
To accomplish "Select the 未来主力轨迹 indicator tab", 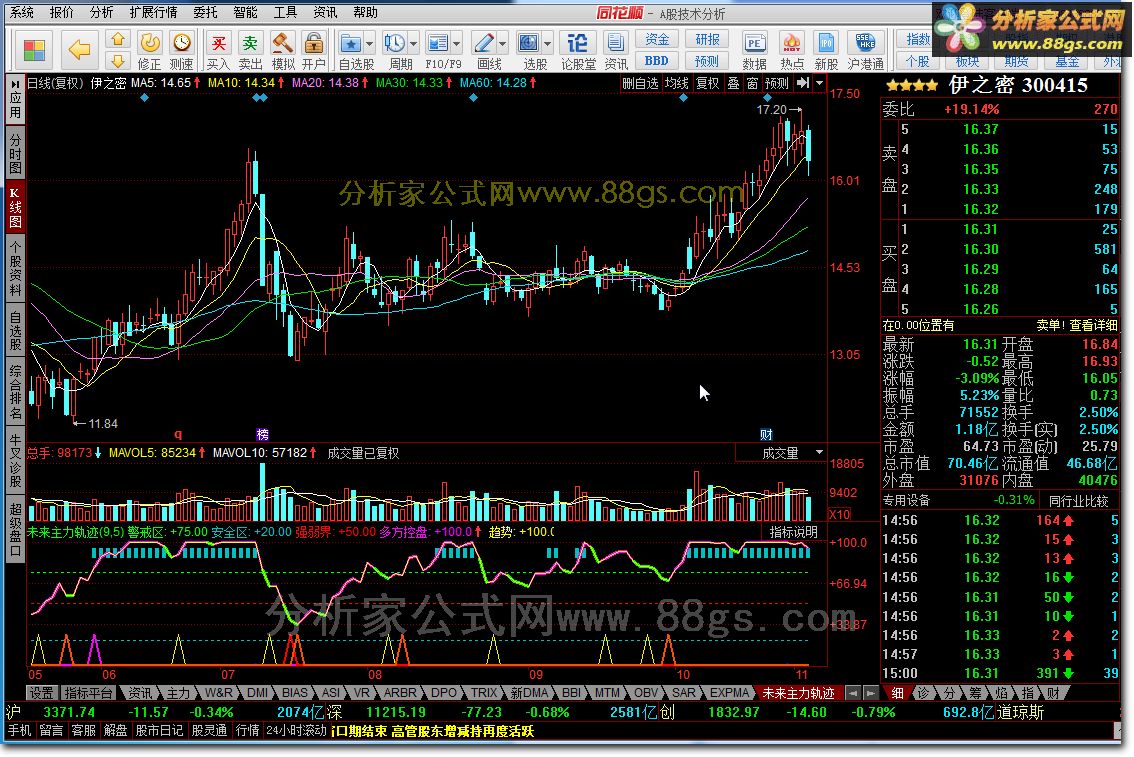I will click(x=798, y=693).
